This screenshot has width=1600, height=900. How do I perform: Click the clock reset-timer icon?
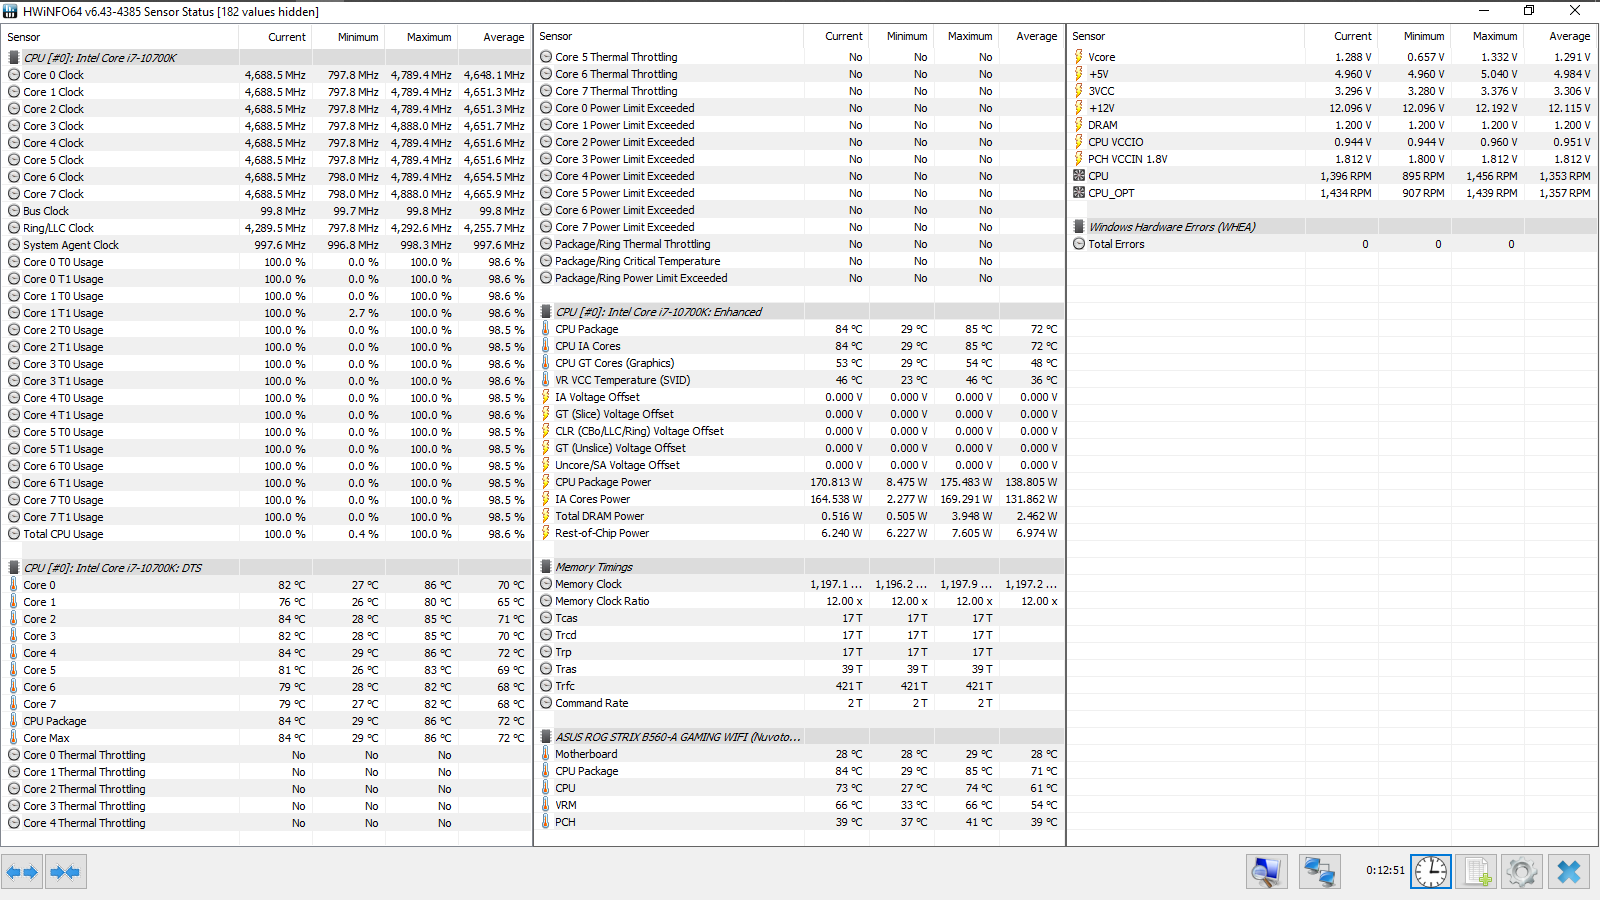[1431, 872]
